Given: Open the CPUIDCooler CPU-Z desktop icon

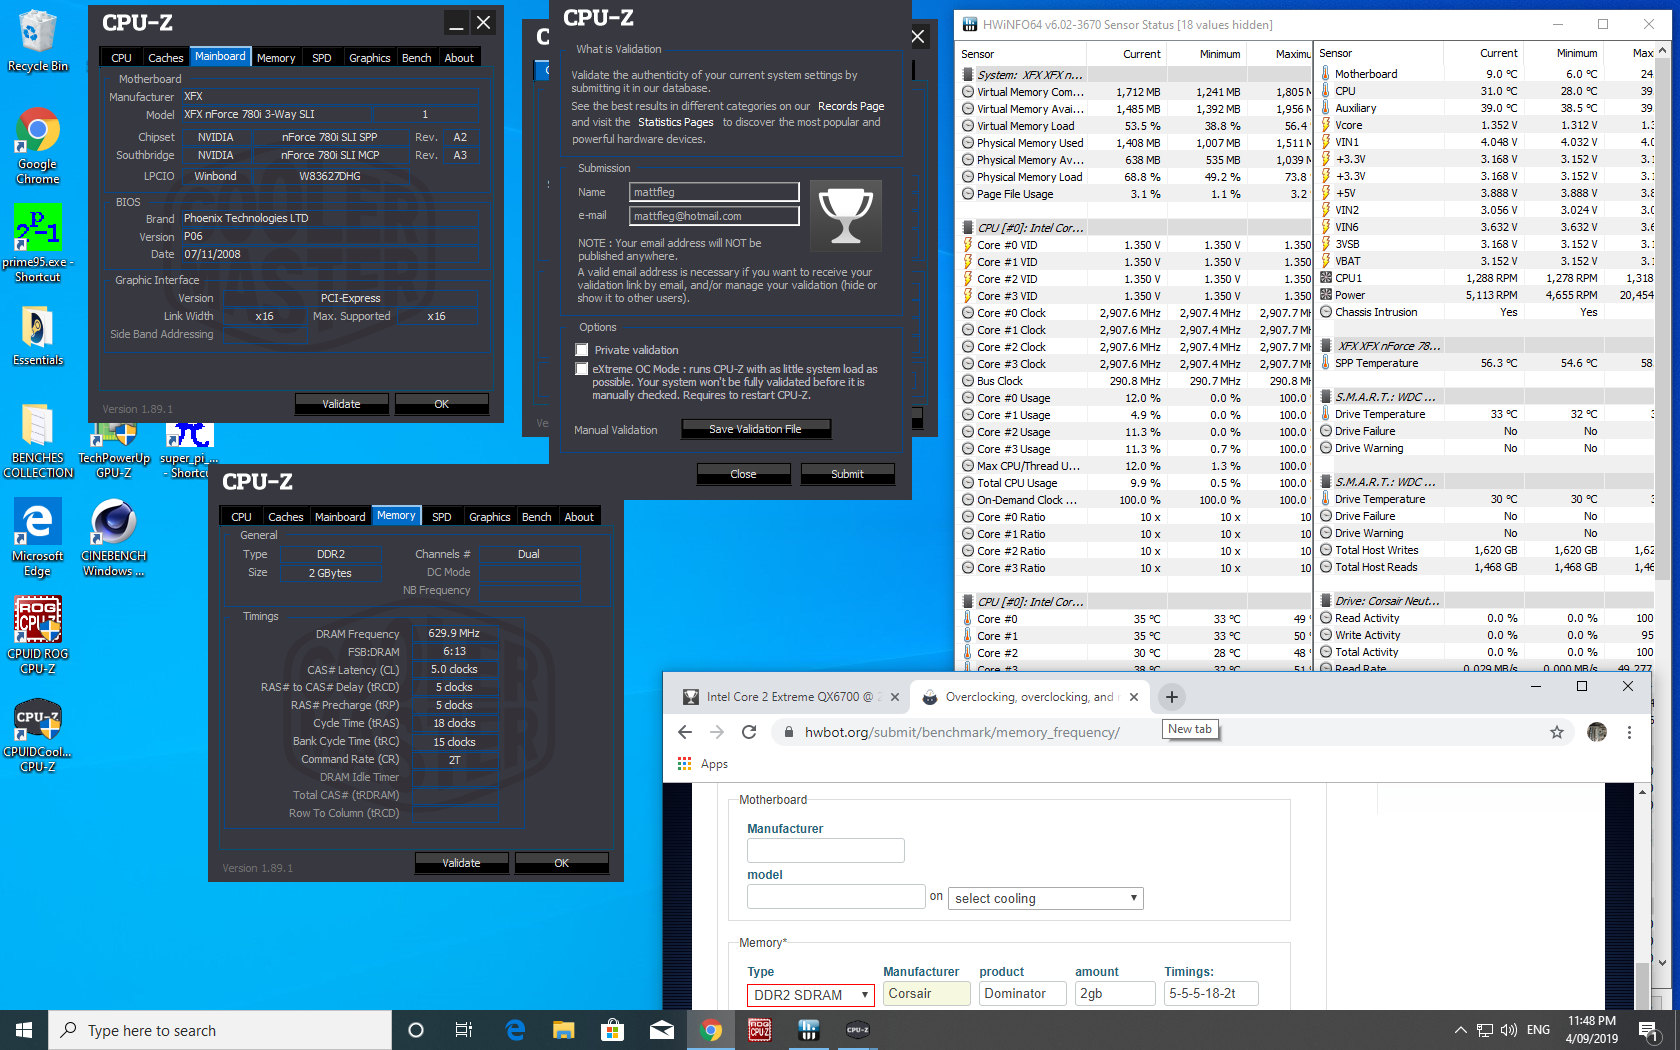Looking at the screenshot, I should point(38,735).
